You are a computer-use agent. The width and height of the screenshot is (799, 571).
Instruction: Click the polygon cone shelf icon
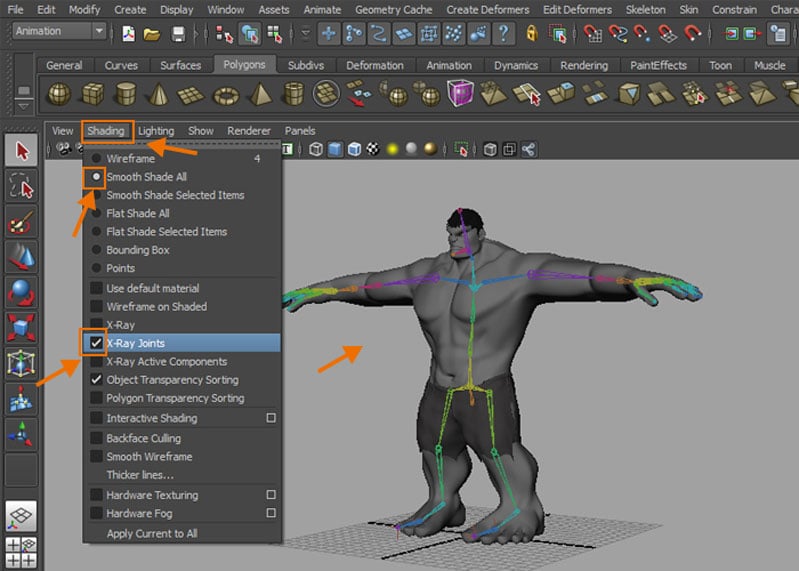point(157,95)
